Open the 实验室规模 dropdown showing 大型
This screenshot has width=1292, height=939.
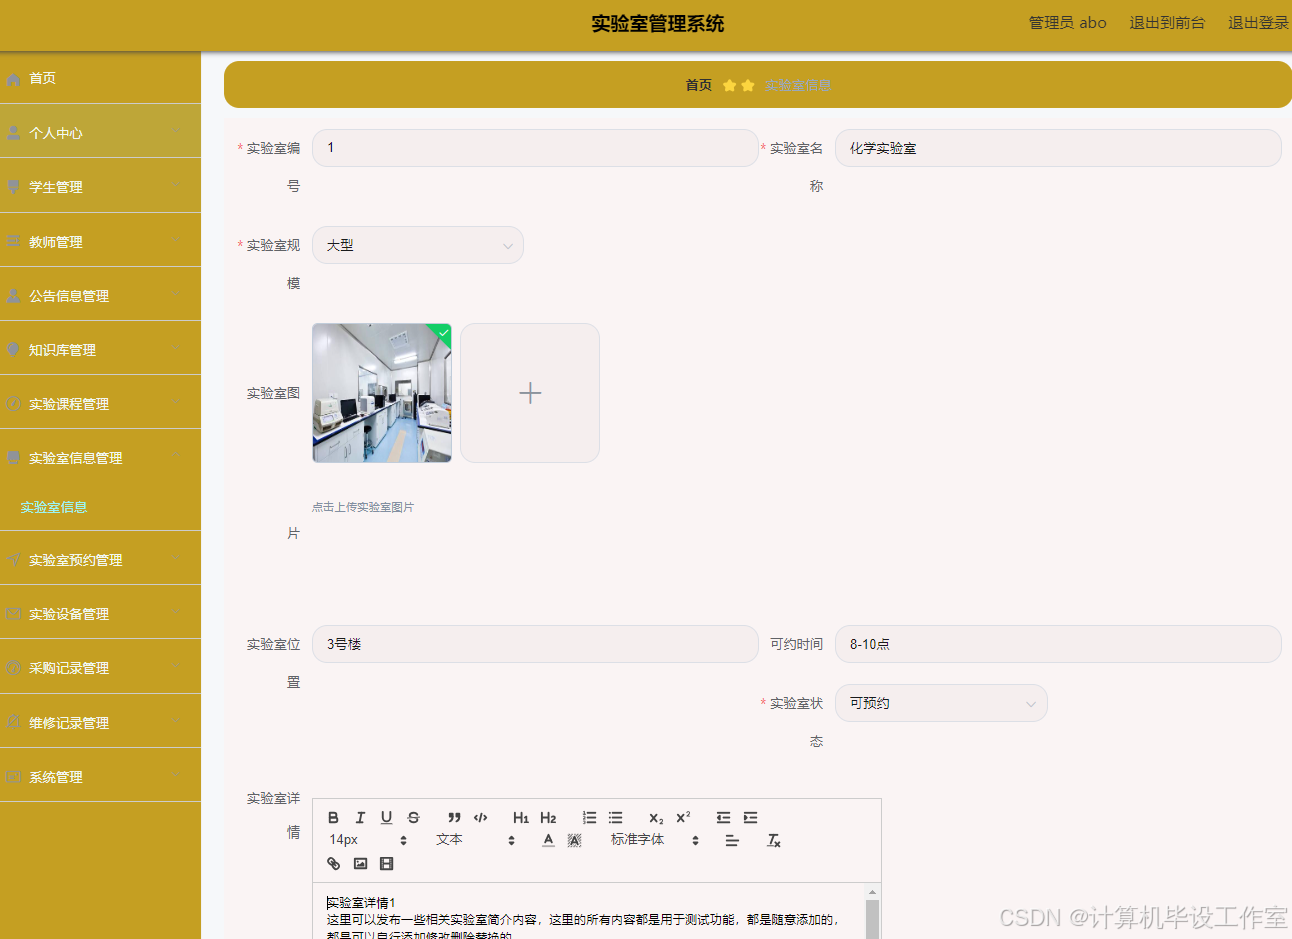click(x=417, y=244)
